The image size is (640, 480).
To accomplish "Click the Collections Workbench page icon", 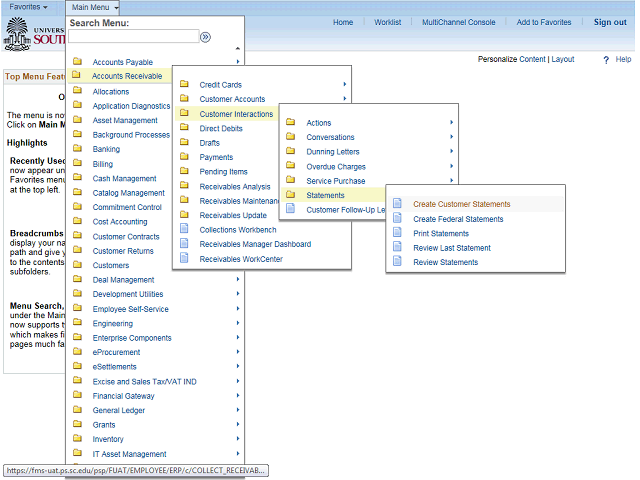I will point(184,230).
